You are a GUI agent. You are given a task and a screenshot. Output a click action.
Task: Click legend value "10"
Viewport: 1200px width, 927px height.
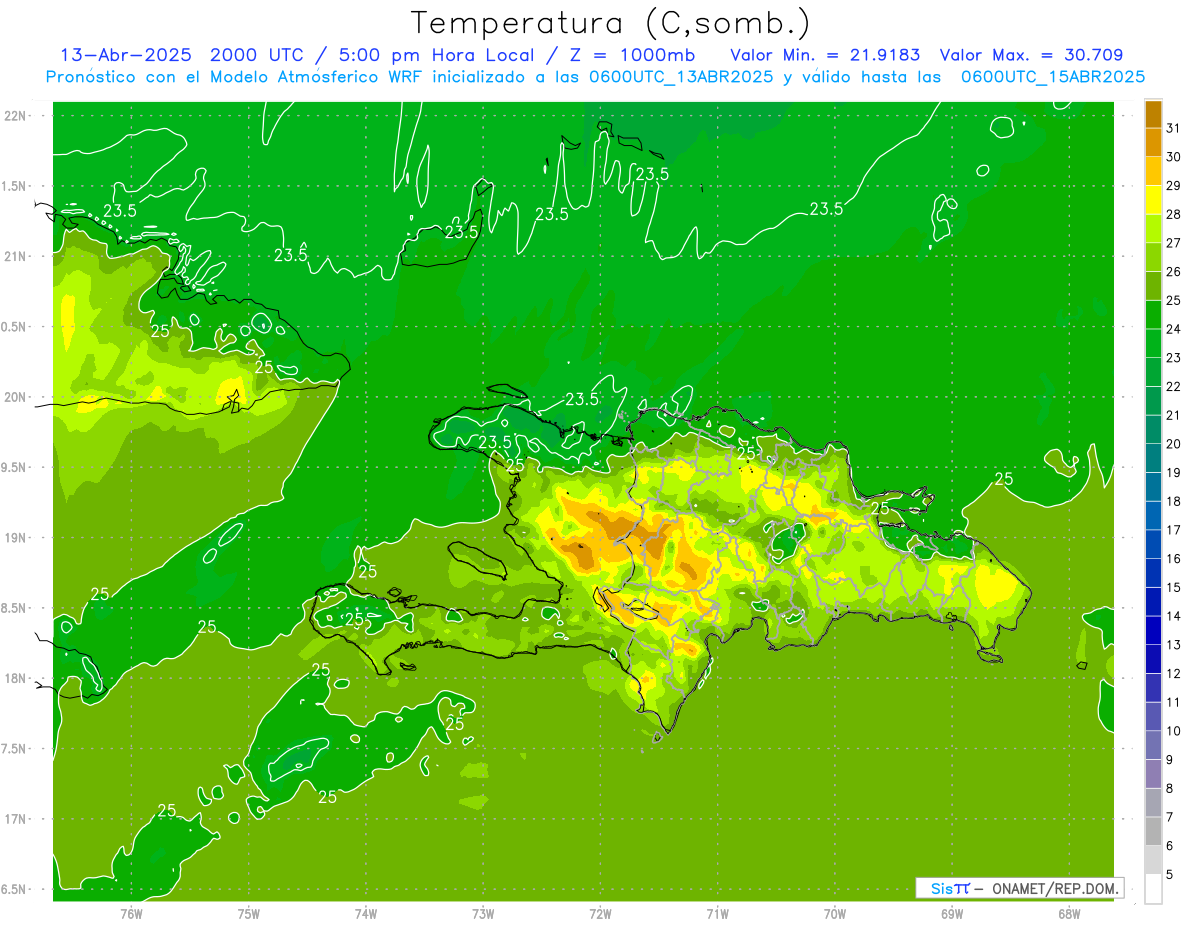(1174, 731)
